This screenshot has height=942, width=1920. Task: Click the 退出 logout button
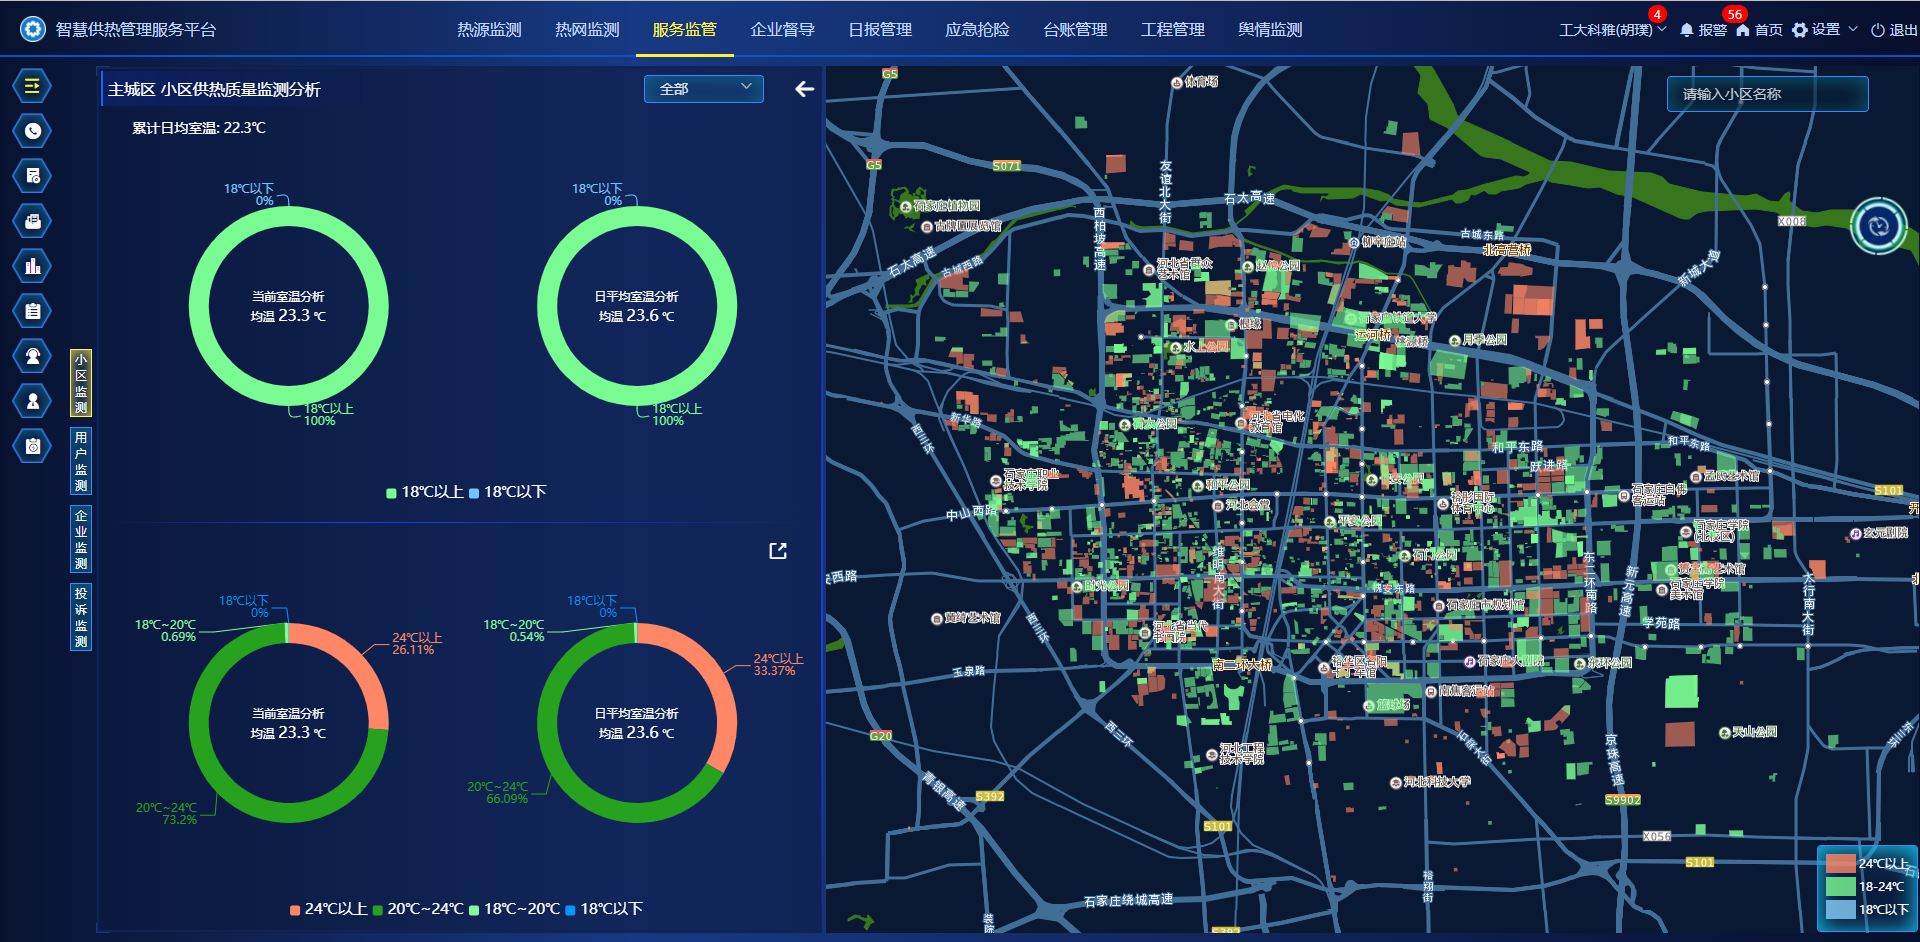1894,30
